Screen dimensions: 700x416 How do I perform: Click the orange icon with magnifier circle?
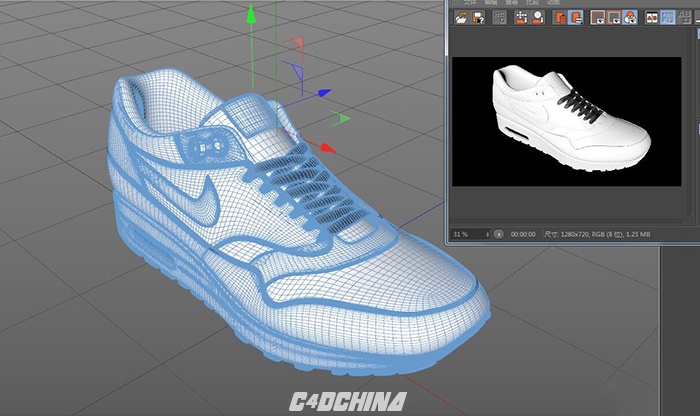coord(538,17)
